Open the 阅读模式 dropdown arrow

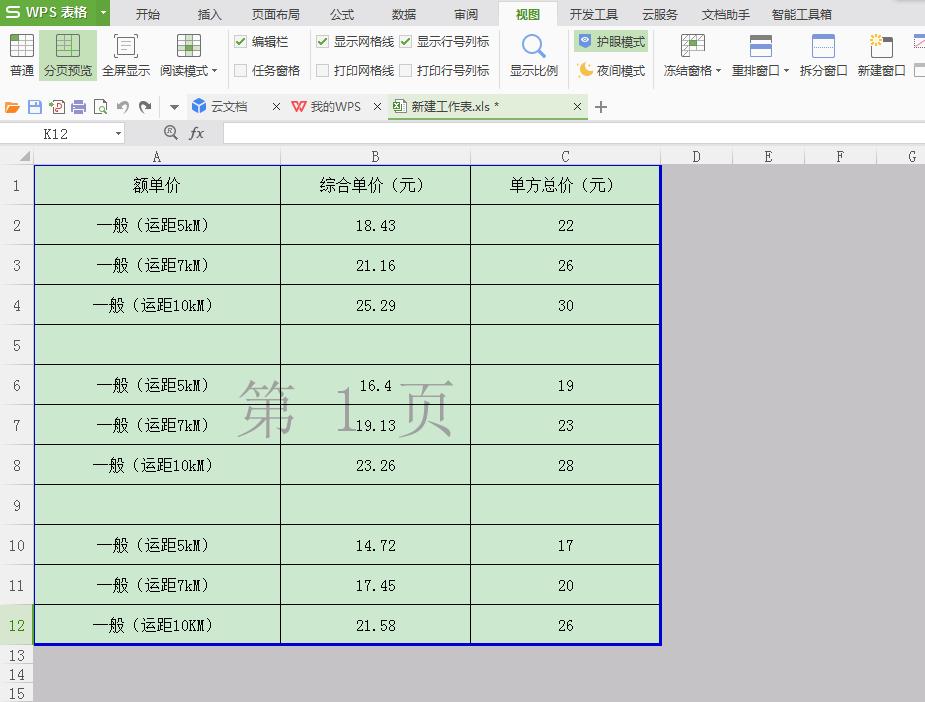click(x=212, y=70)
